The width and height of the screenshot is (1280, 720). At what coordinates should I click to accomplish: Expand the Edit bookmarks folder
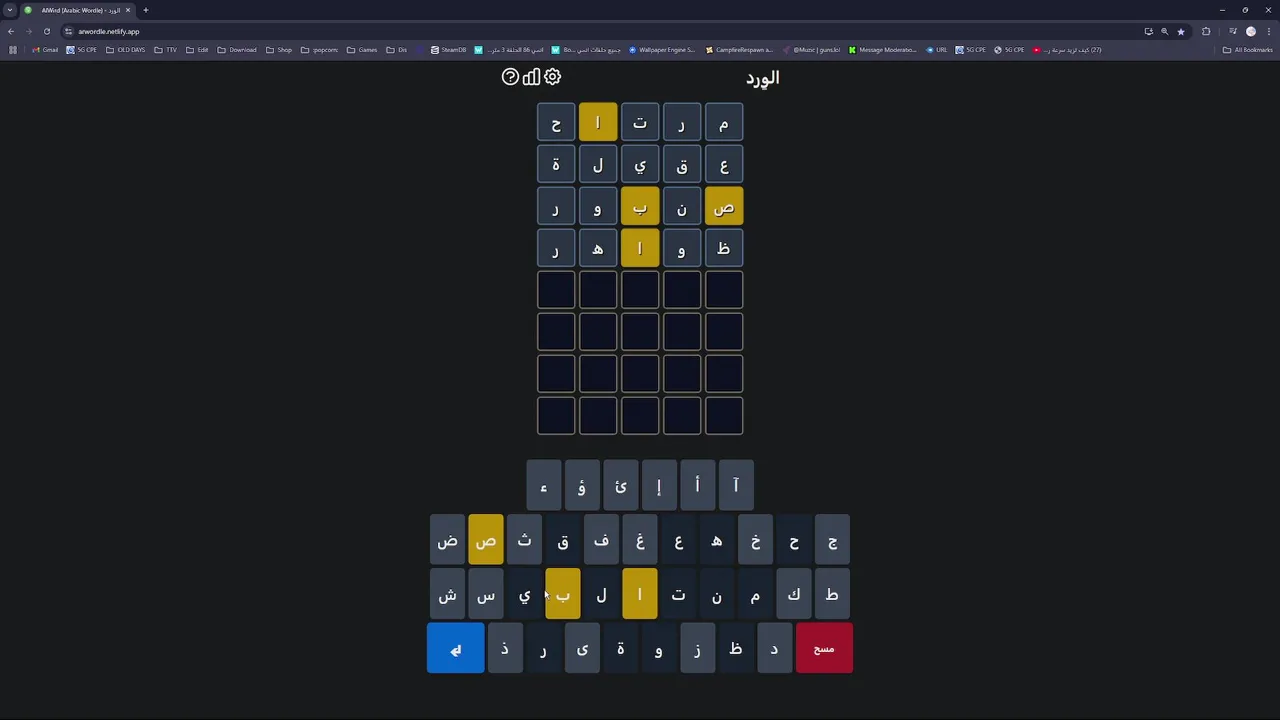pos(197,50)
